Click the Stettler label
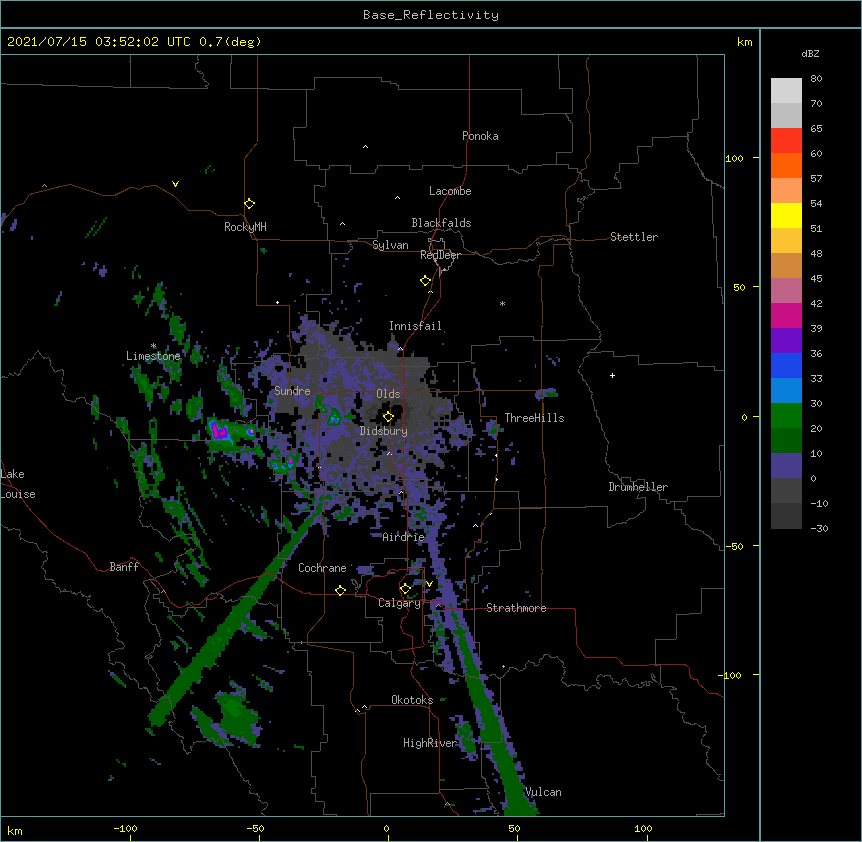The height and width of the screenshot is (842, 862). pyautogui.click(x=634, y=237)
